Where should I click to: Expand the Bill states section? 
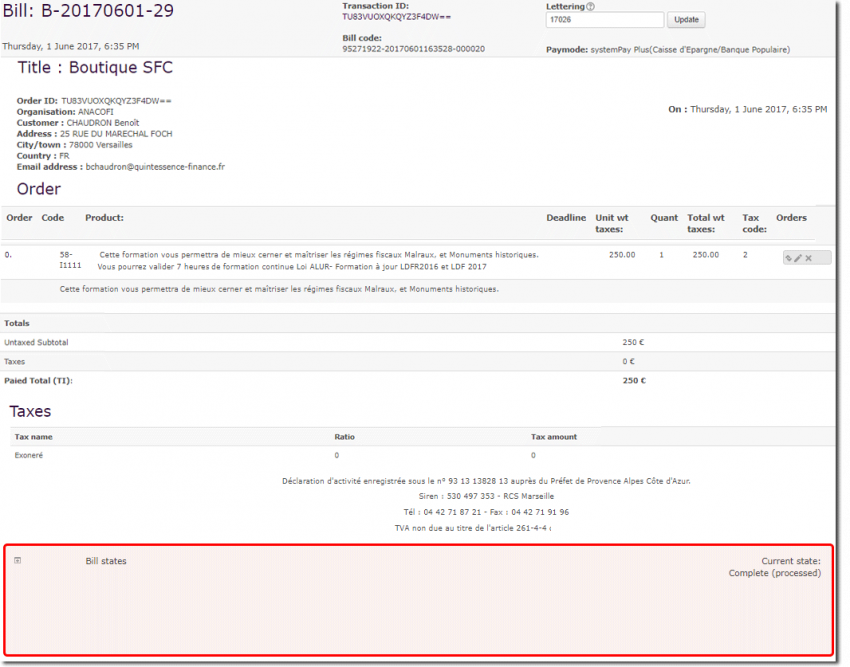pyautogui.click(x=18, y=560)
